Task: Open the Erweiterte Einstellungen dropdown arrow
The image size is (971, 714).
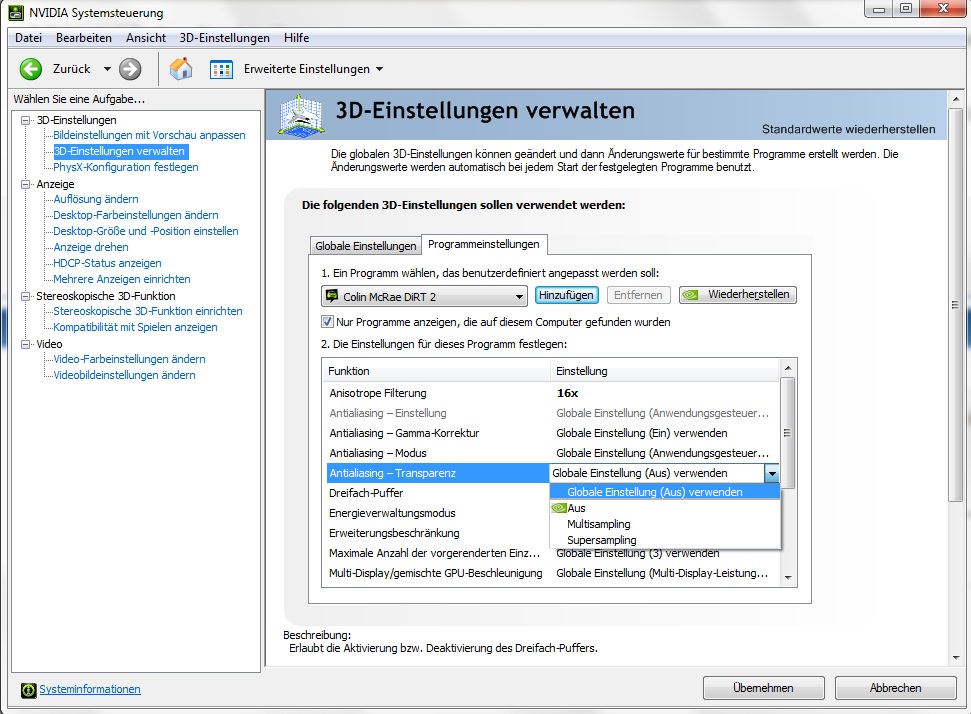Action: [x=380, y=69]
